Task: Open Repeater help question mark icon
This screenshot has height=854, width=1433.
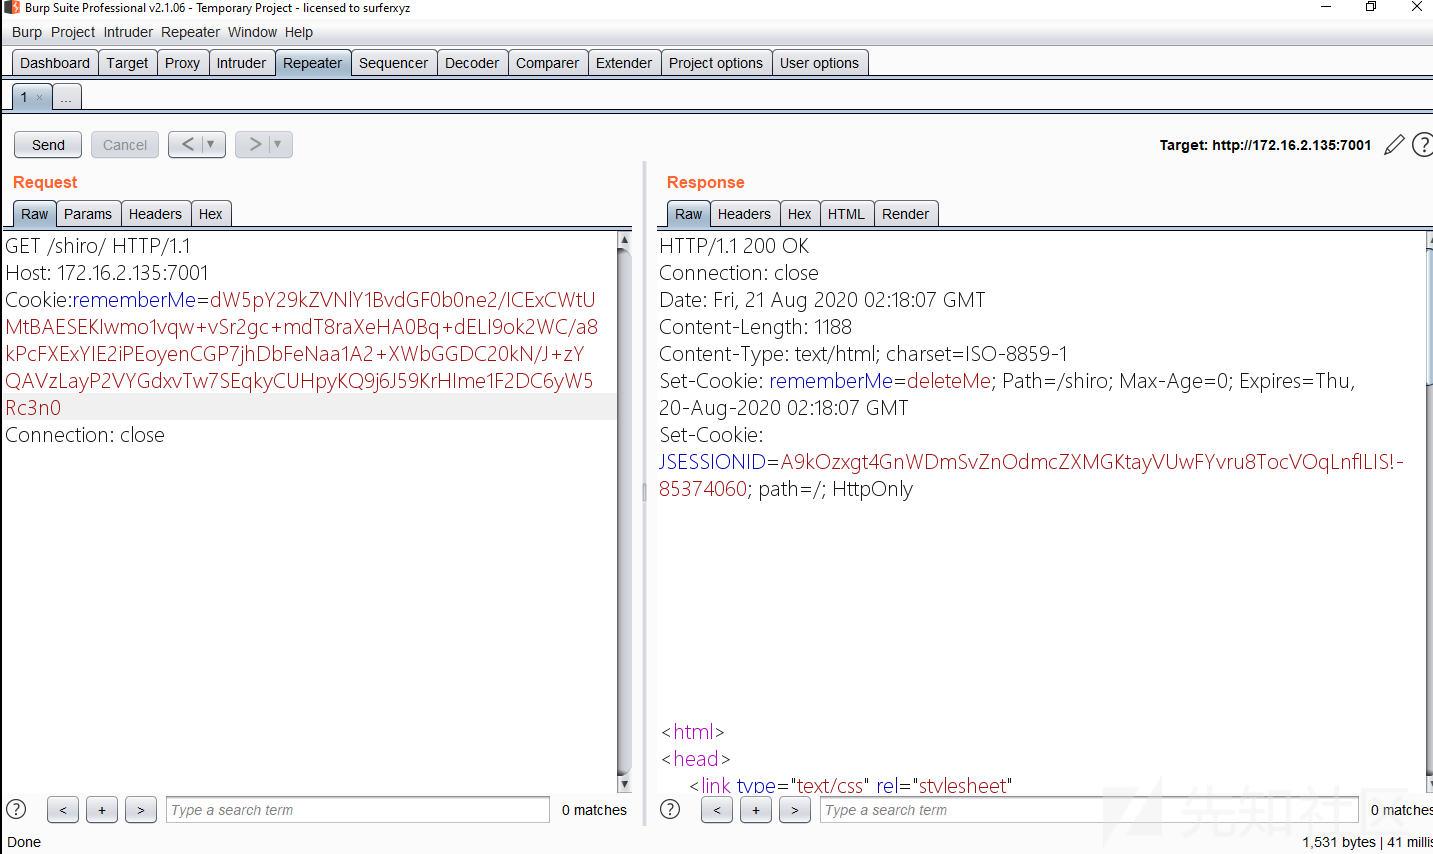Action: pos(1423,145)
